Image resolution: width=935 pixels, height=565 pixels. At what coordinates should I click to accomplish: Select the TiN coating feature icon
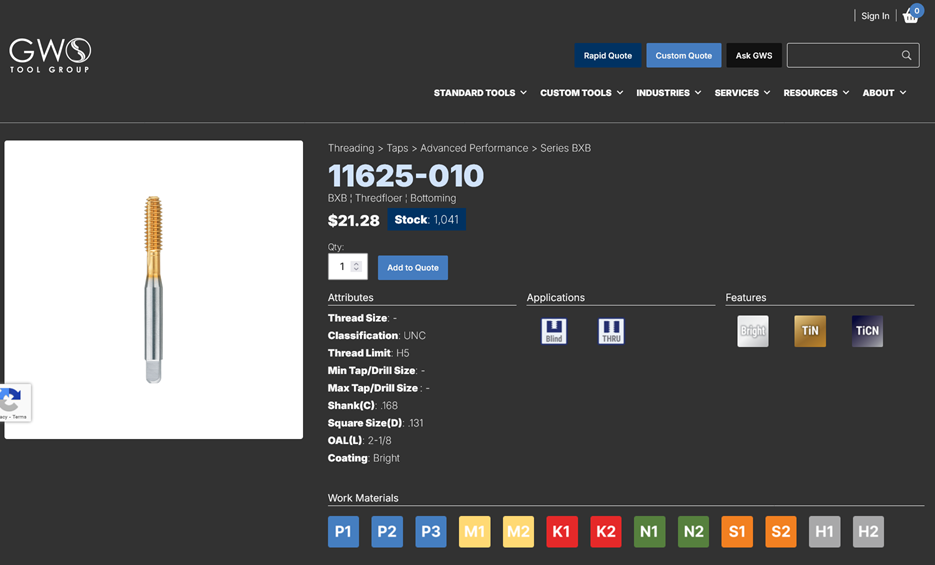810,331
